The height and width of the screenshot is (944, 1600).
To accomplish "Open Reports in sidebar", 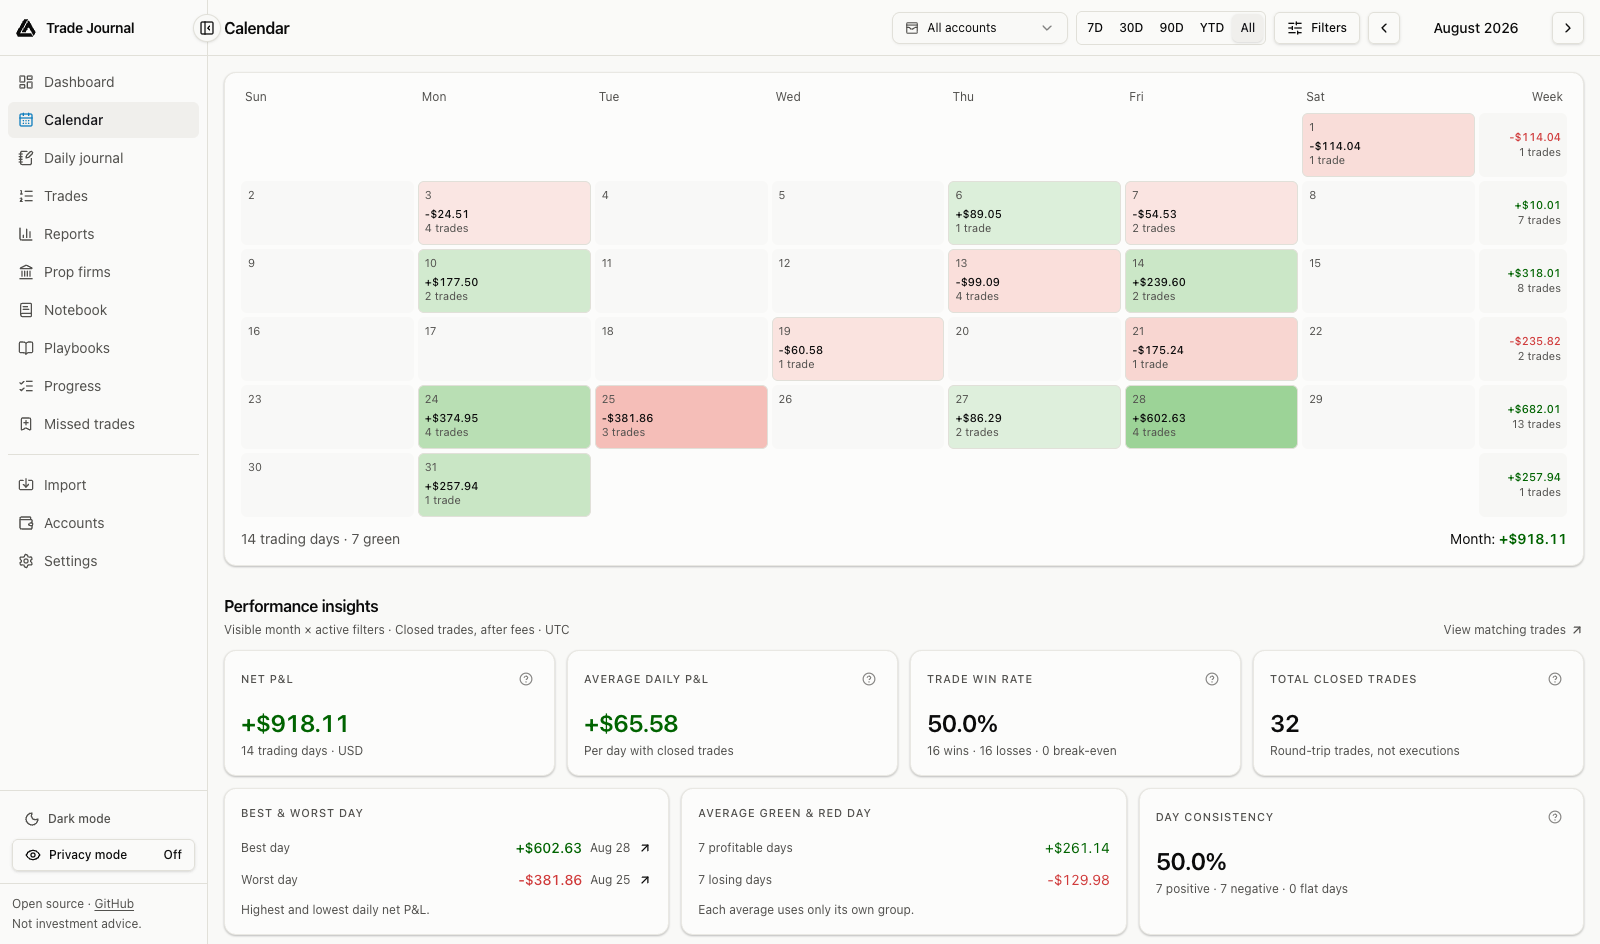I will point(103,234).
